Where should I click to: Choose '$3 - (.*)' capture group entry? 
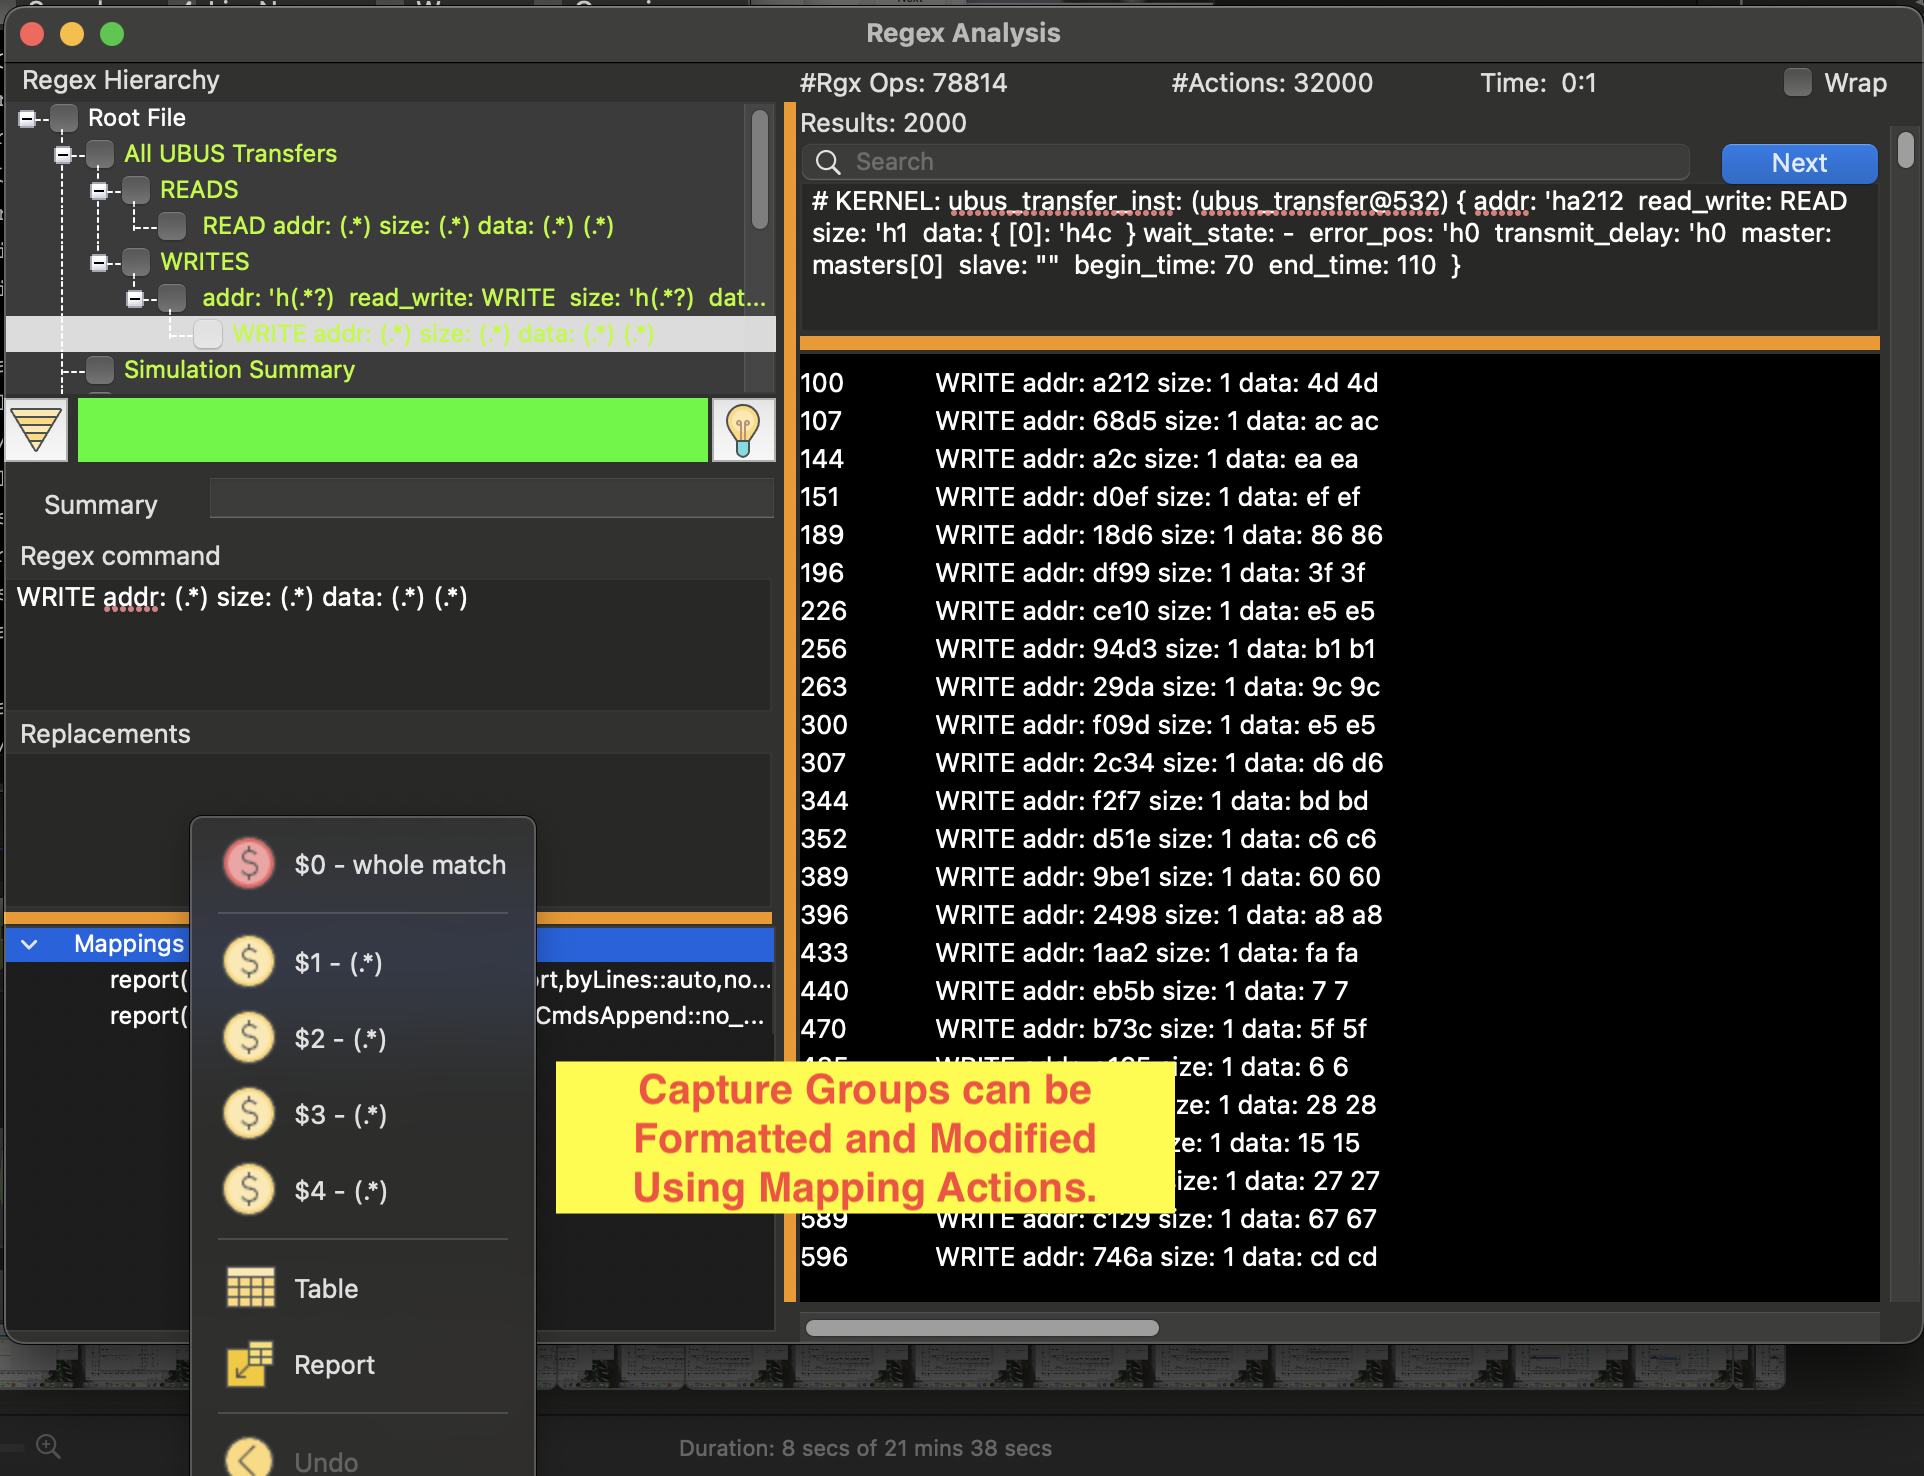[x=364, y=1114]
